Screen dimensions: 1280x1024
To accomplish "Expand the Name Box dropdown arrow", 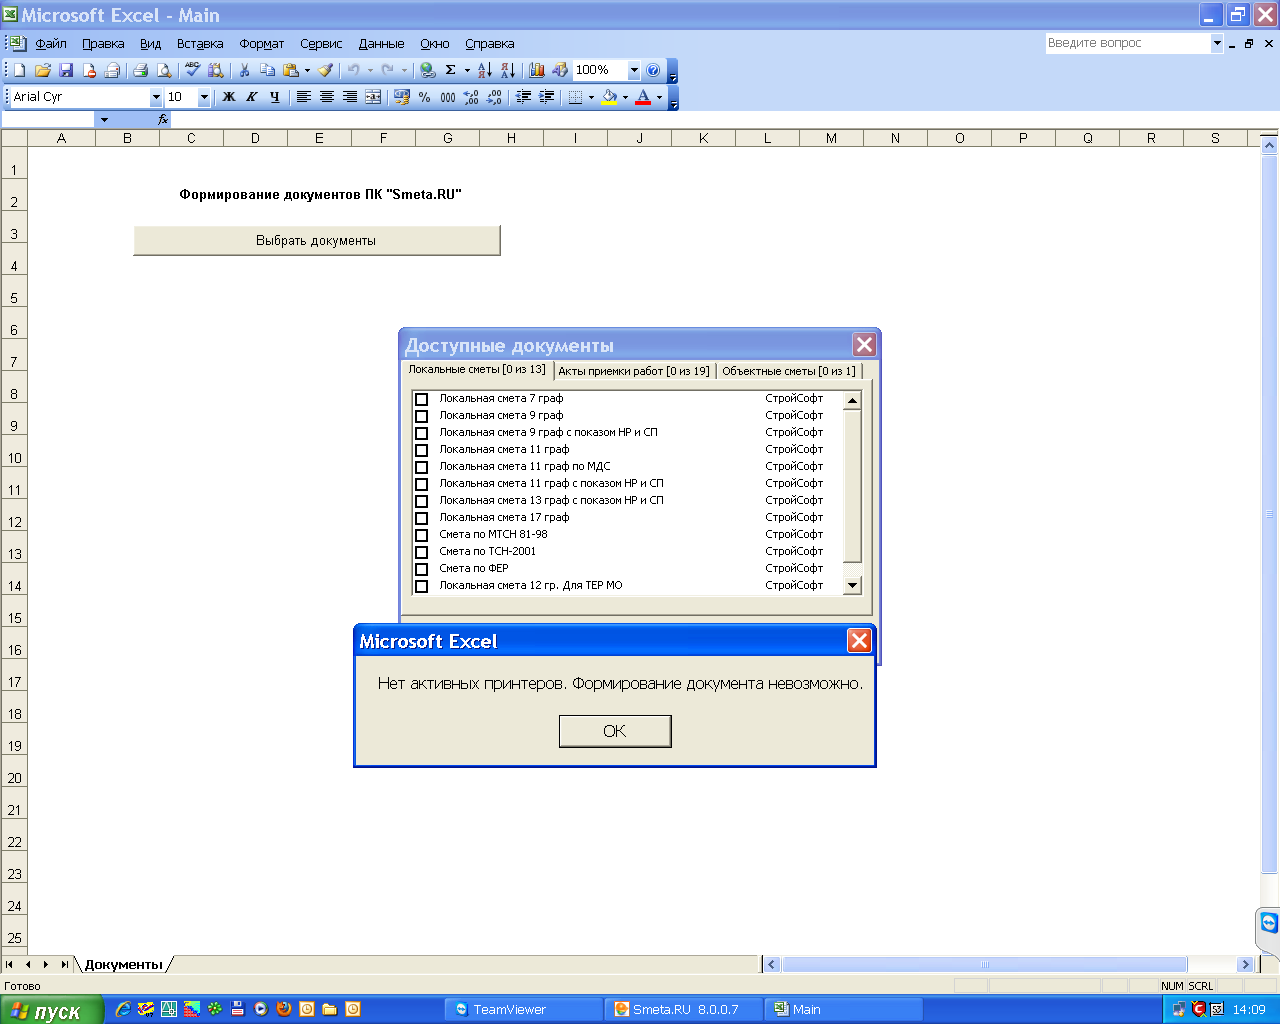I will [x=104, y=120].
